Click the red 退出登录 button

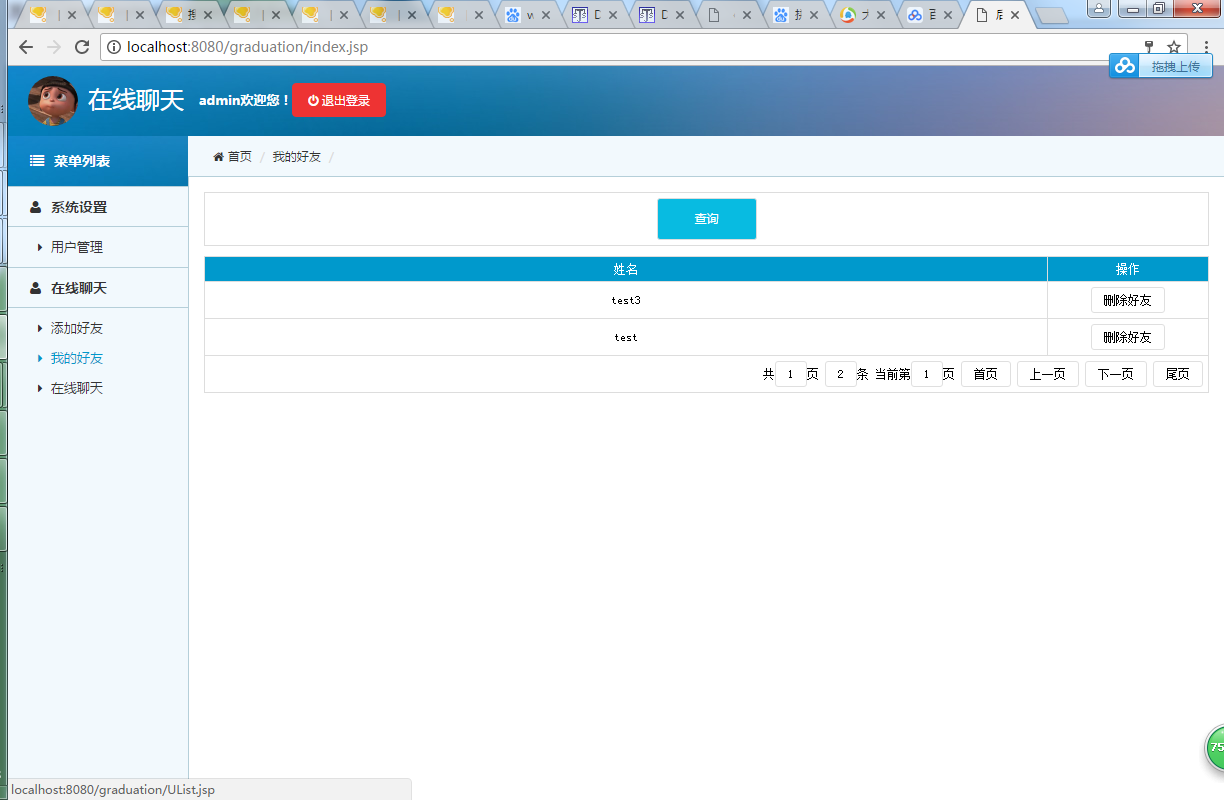coord(339,101)
